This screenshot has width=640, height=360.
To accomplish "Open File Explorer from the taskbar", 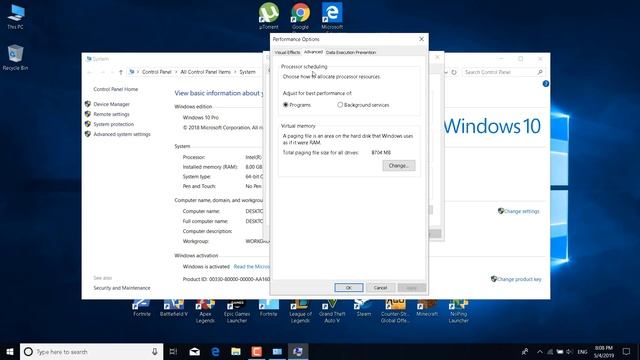I will (236, 351).
